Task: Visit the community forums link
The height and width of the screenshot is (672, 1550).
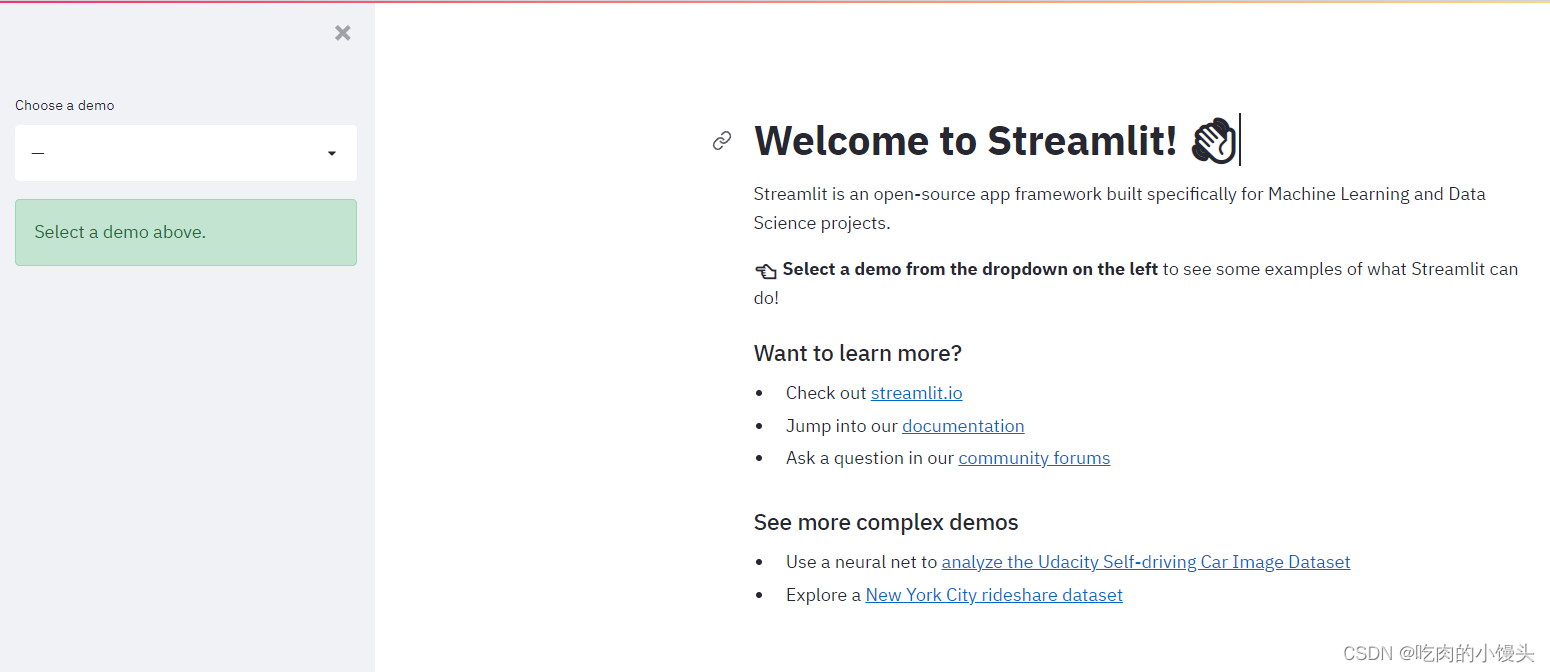Action: point(1034,458)
